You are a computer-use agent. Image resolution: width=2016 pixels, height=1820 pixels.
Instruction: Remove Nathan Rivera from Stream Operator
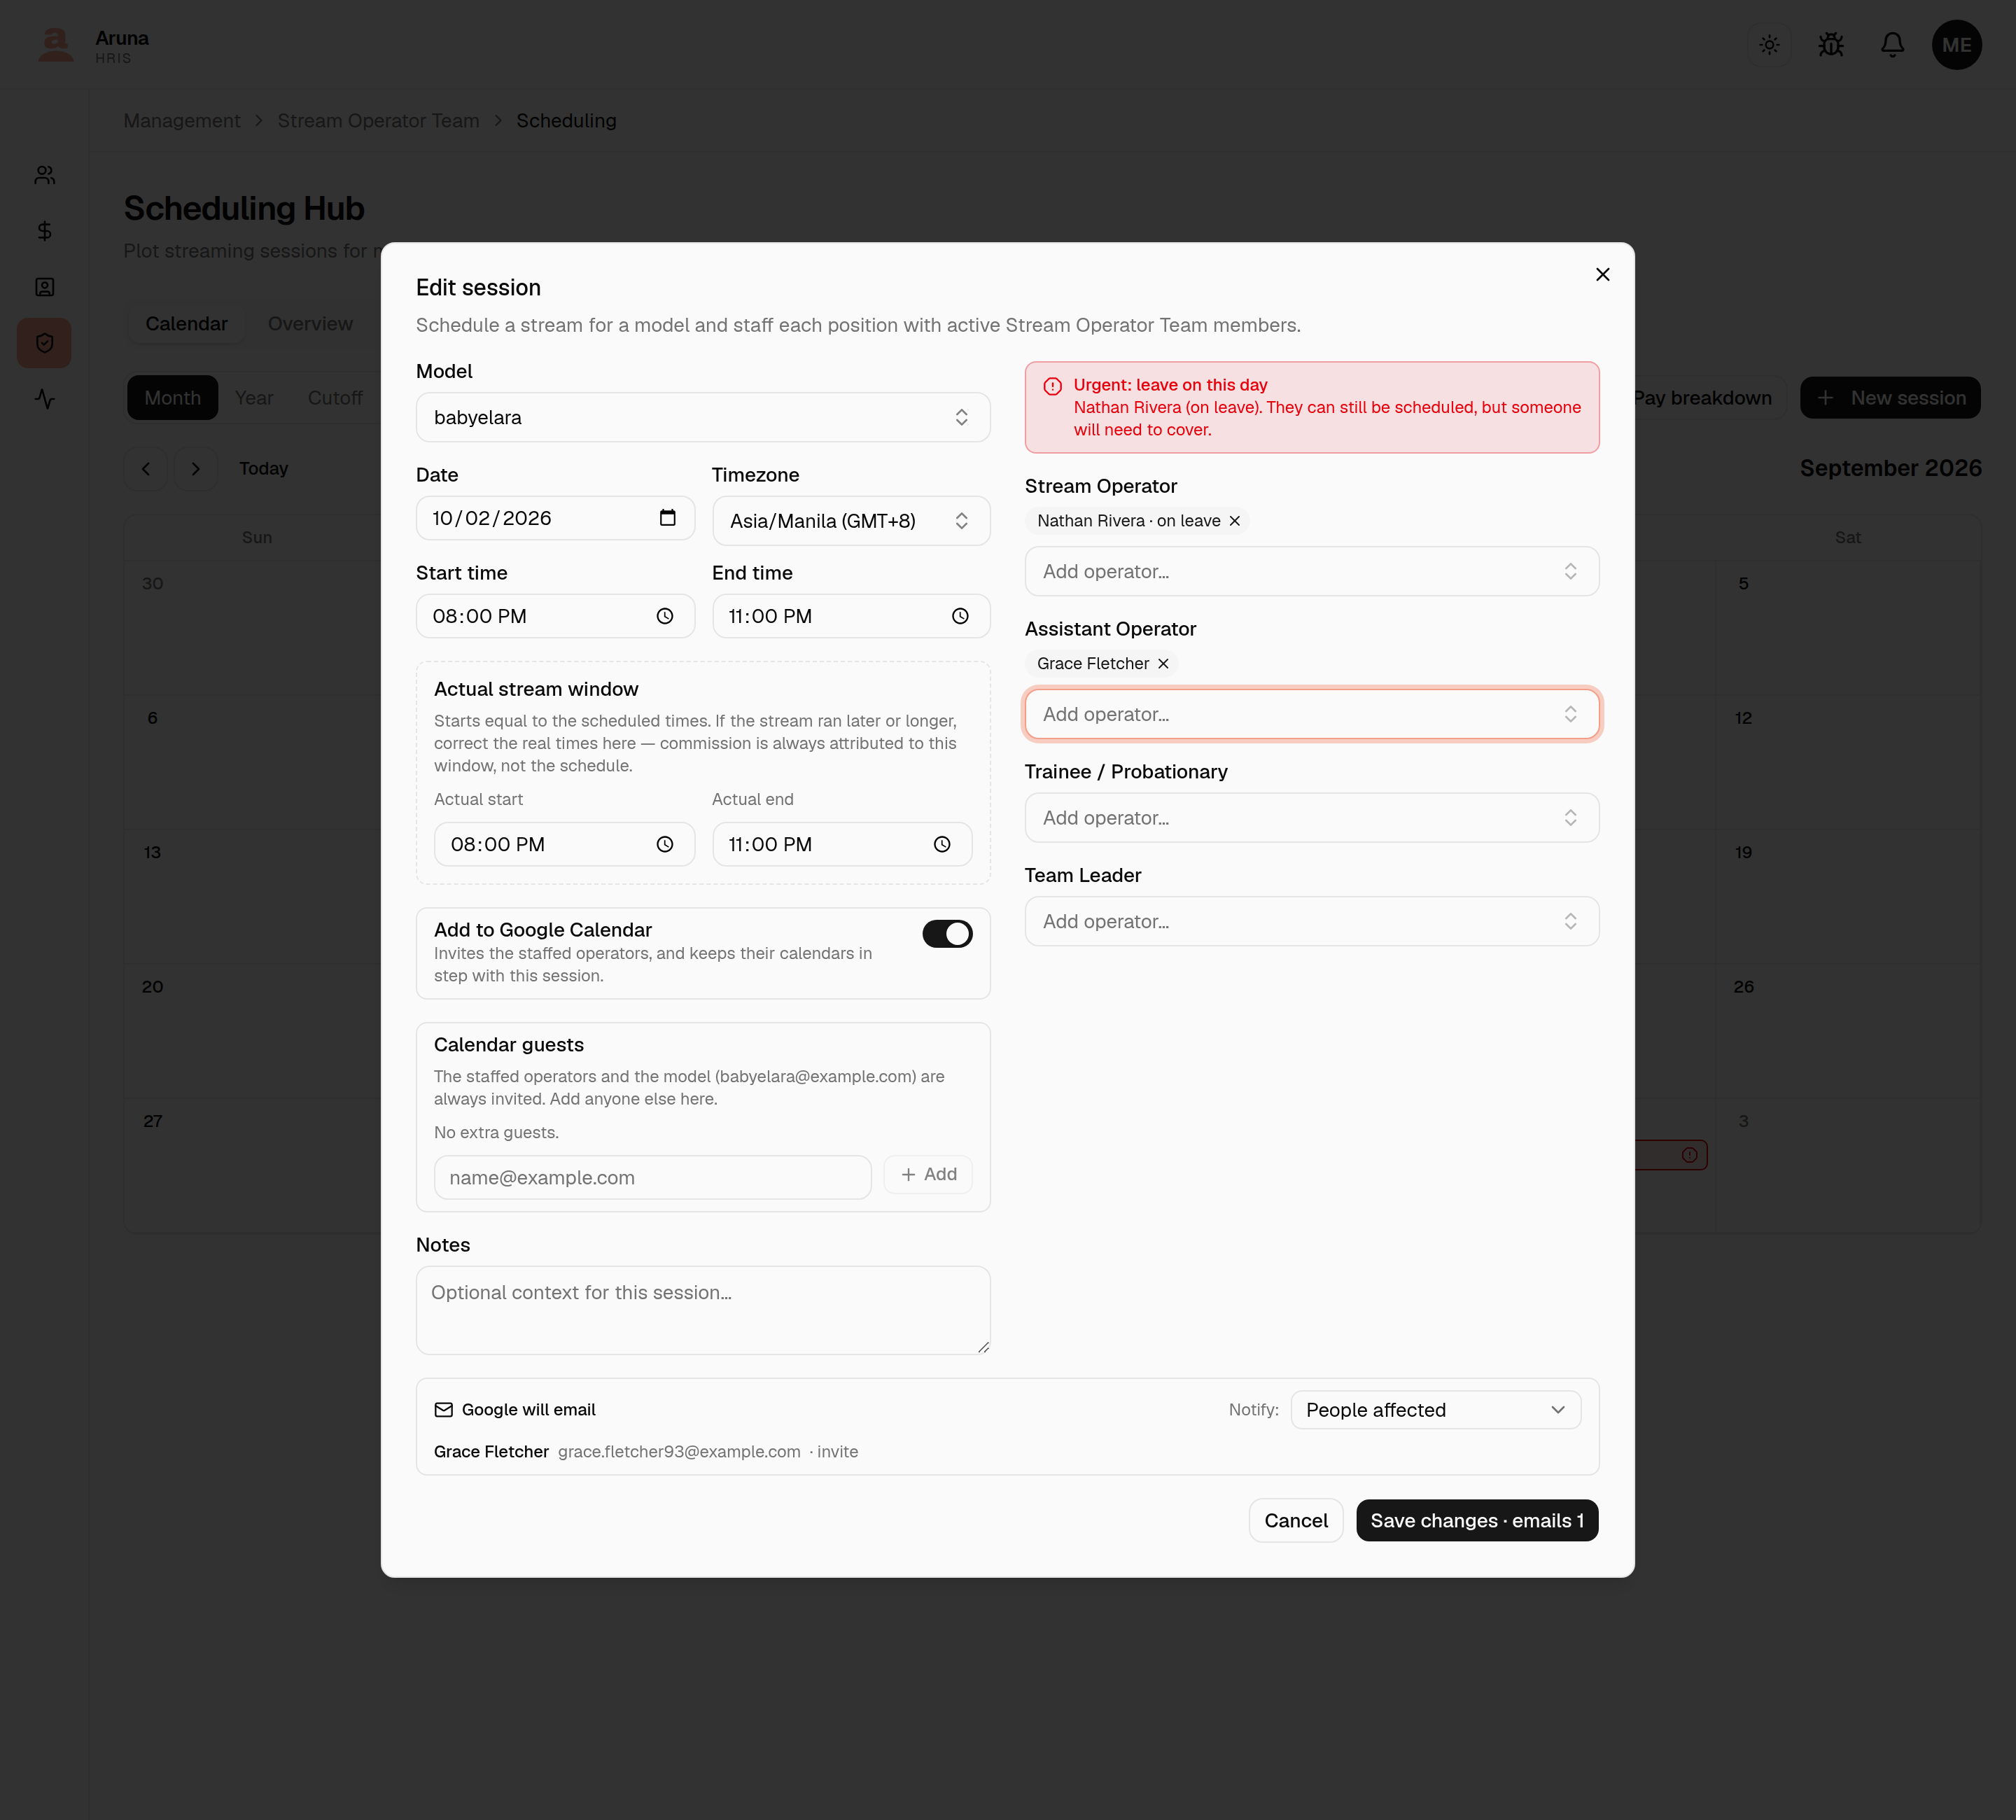point(1234,521)
